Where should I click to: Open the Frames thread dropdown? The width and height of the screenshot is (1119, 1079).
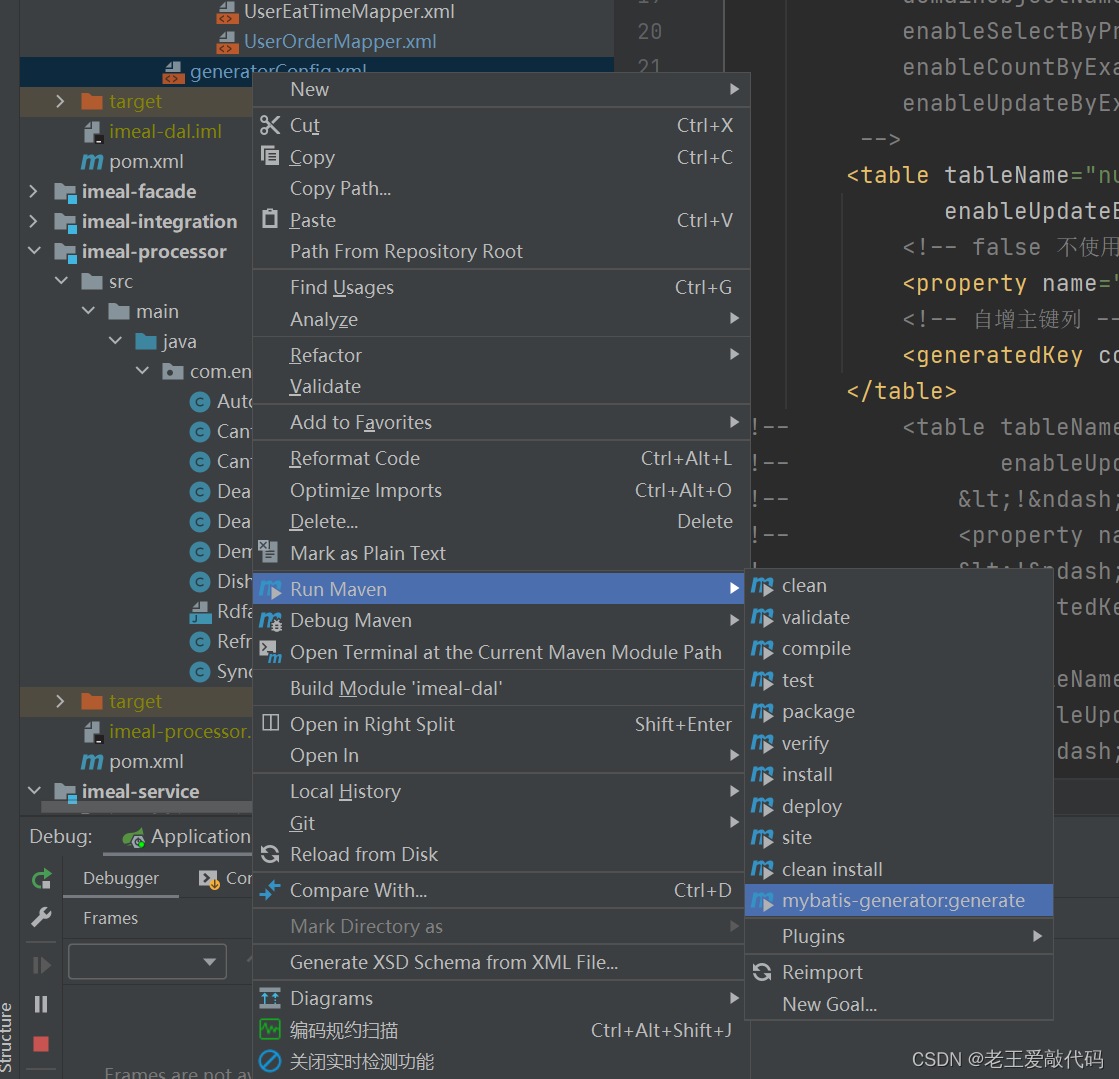pos(147,962)
